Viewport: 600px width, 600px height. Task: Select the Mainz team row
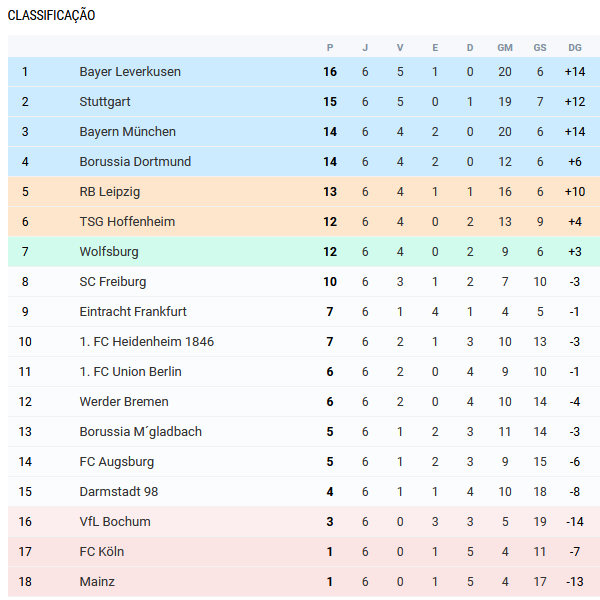[97, 582]
